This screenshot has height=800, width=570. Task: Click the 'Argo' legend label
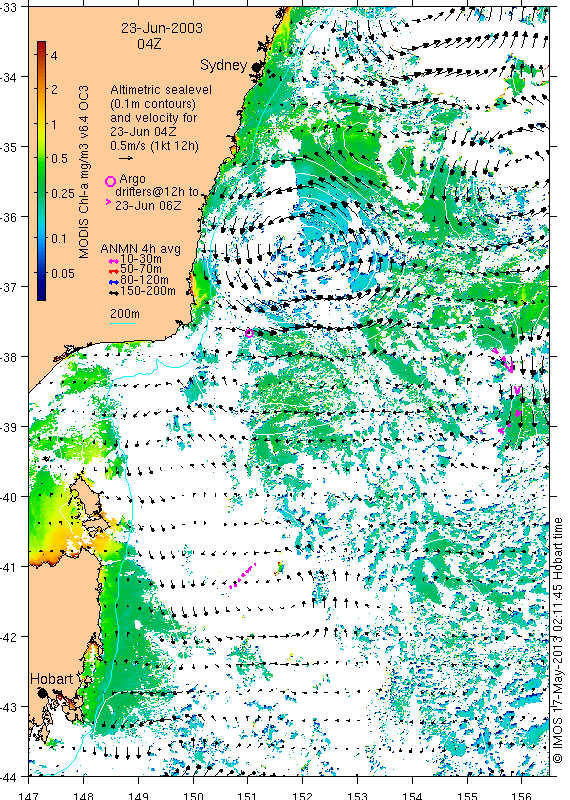click(x=132, y=179)
